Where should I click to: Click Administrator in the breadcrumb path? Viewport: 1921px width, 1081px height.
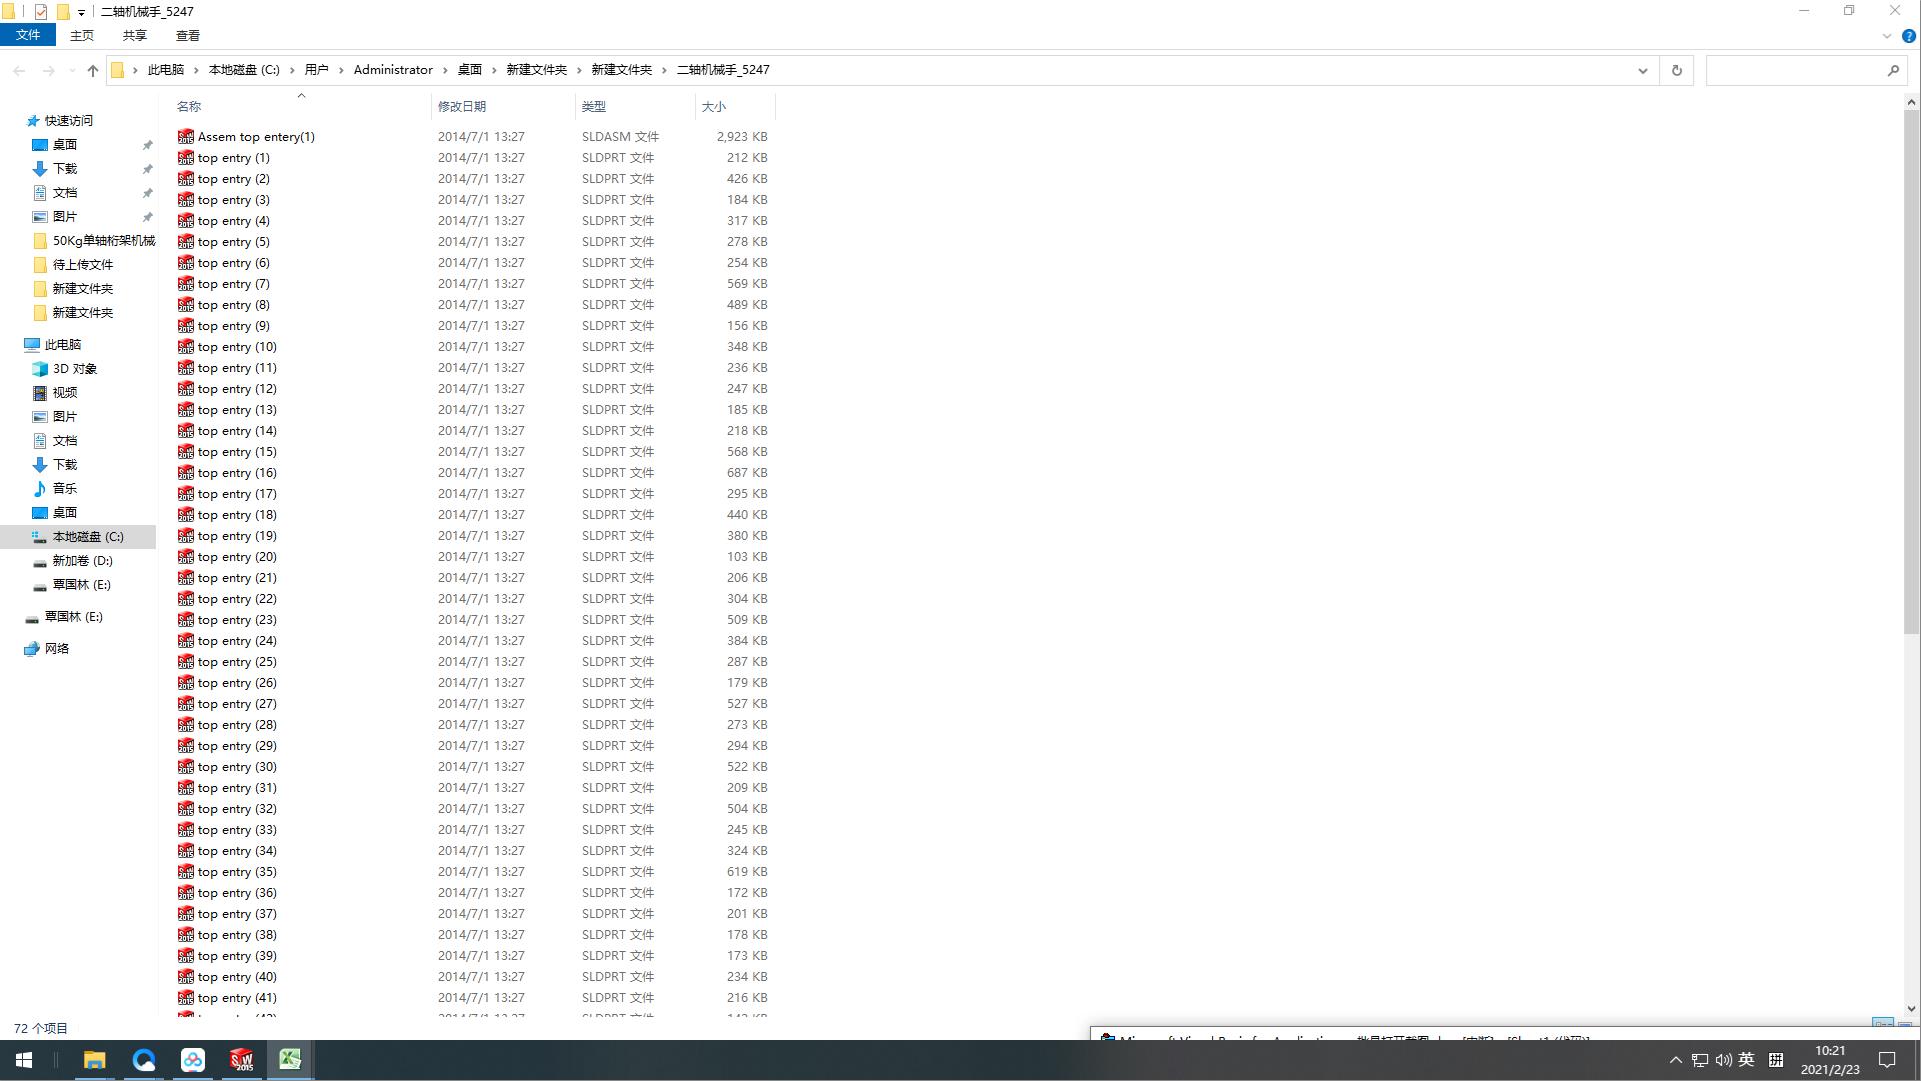(x=393, y=70)
